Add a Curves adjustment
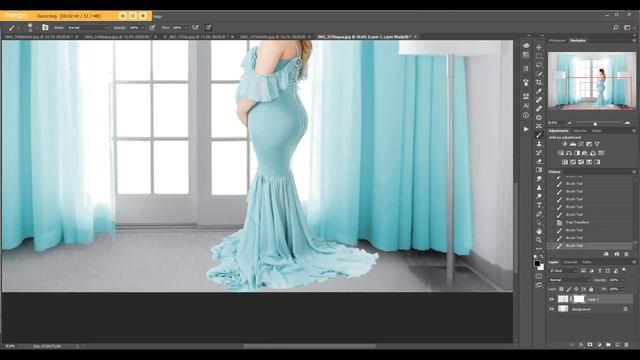The width and height of the screenshot is (640, 360). point(580,144)
